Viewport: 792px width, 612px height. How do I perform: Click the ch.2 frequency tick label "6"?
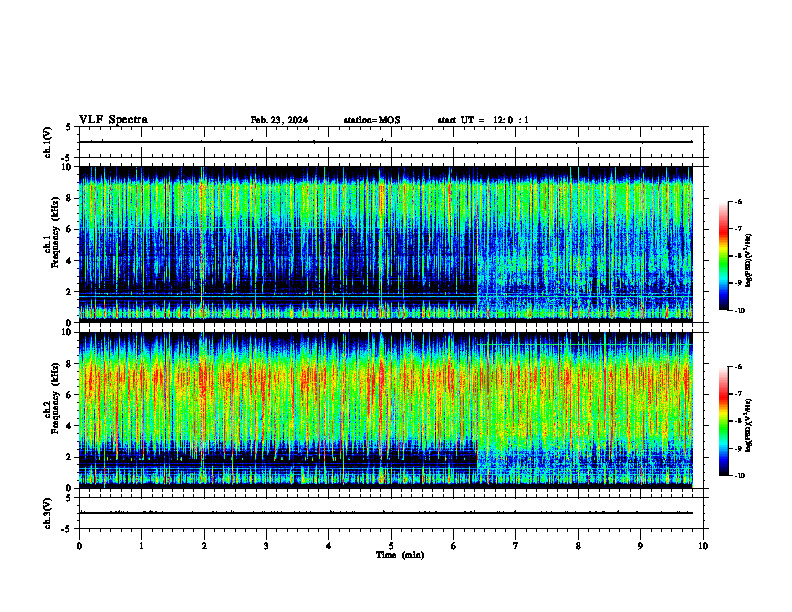tap(69, 395)
